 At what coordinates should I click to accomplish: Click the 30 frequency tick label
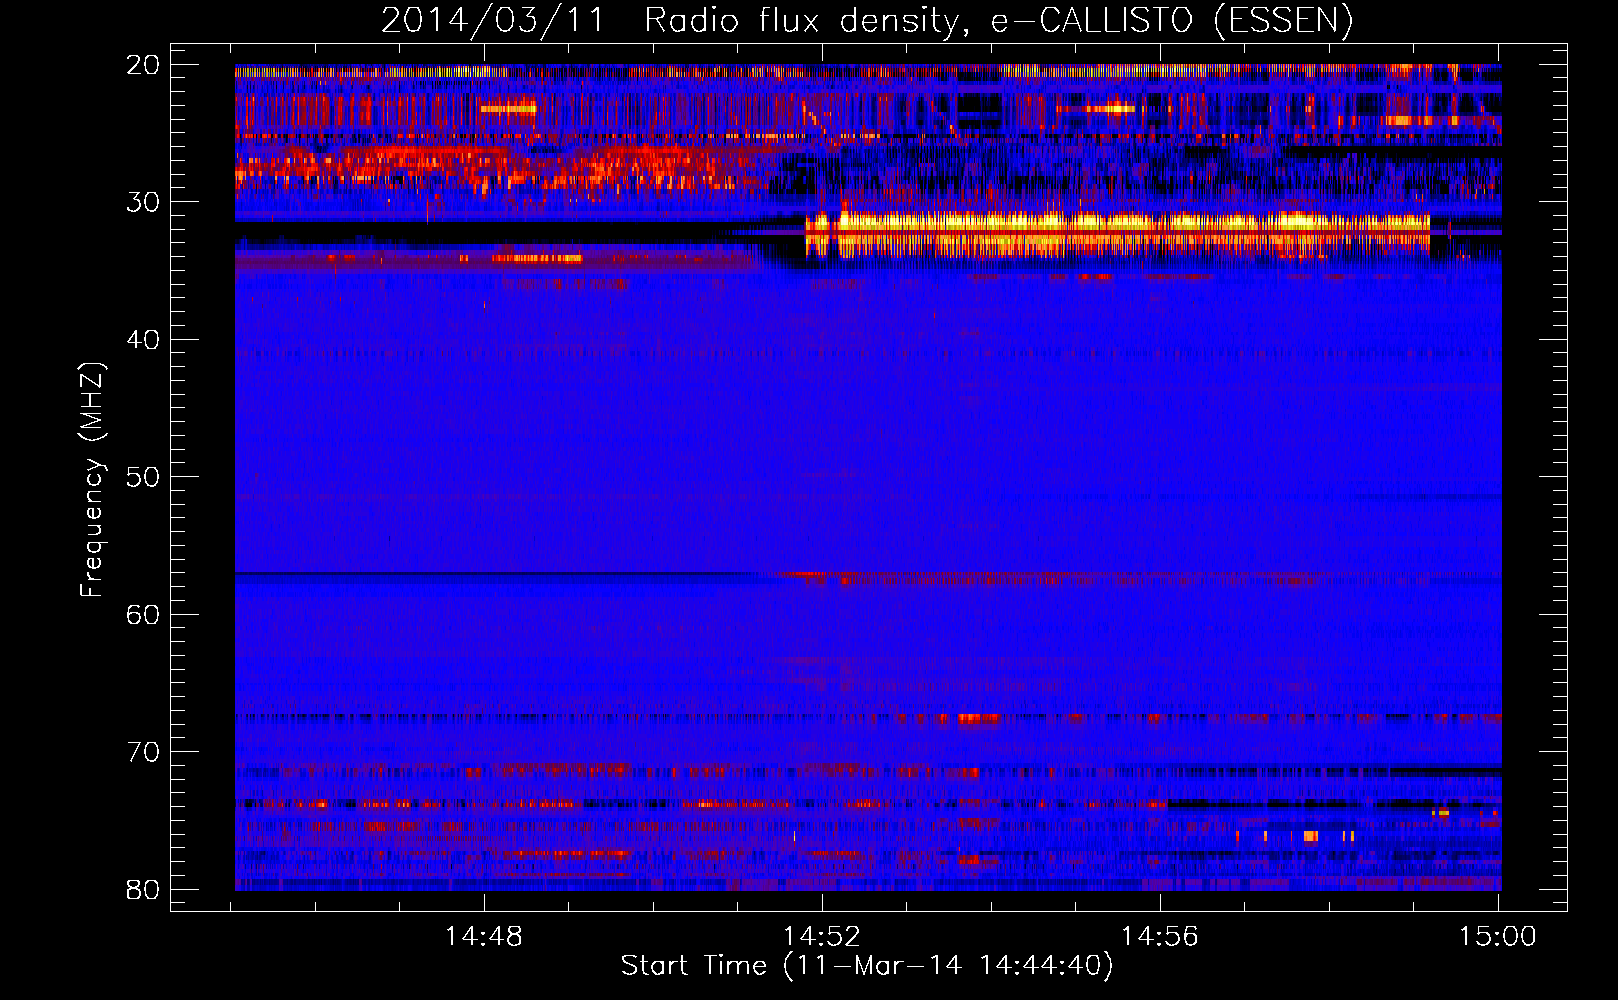[x=143, y=202]
